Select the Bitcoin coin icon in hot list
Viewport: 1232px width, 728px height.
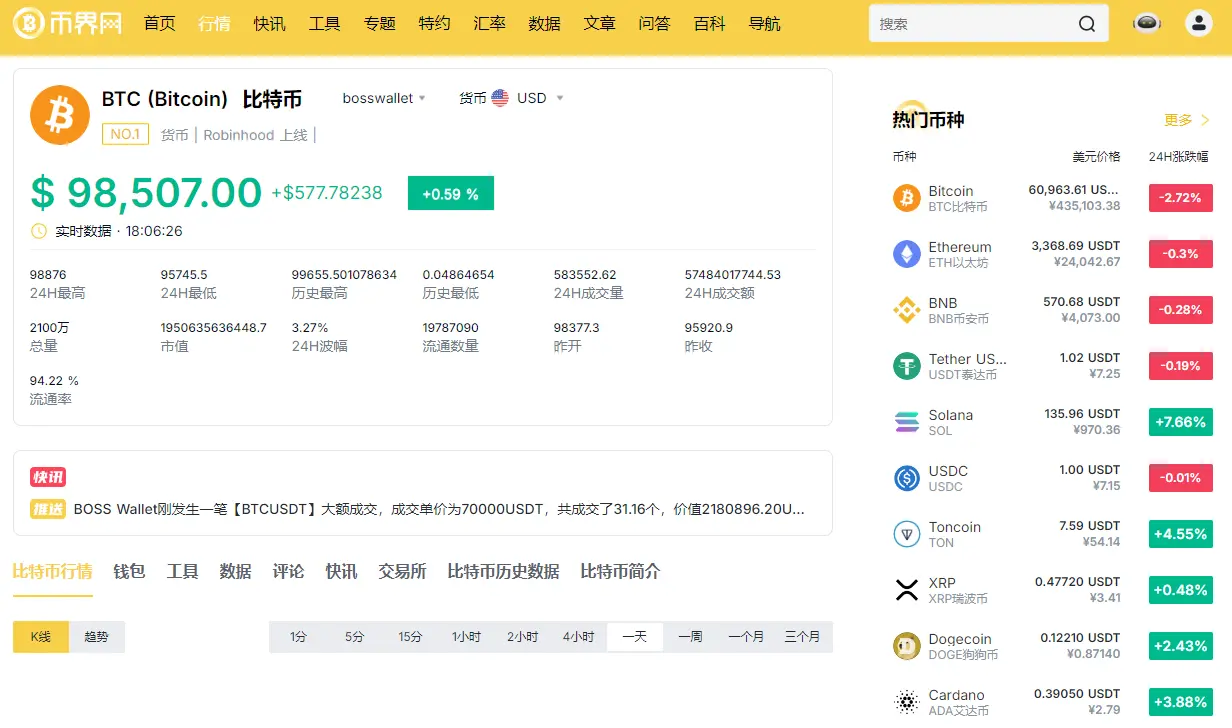pyautogui.click(x=906, y=198)
